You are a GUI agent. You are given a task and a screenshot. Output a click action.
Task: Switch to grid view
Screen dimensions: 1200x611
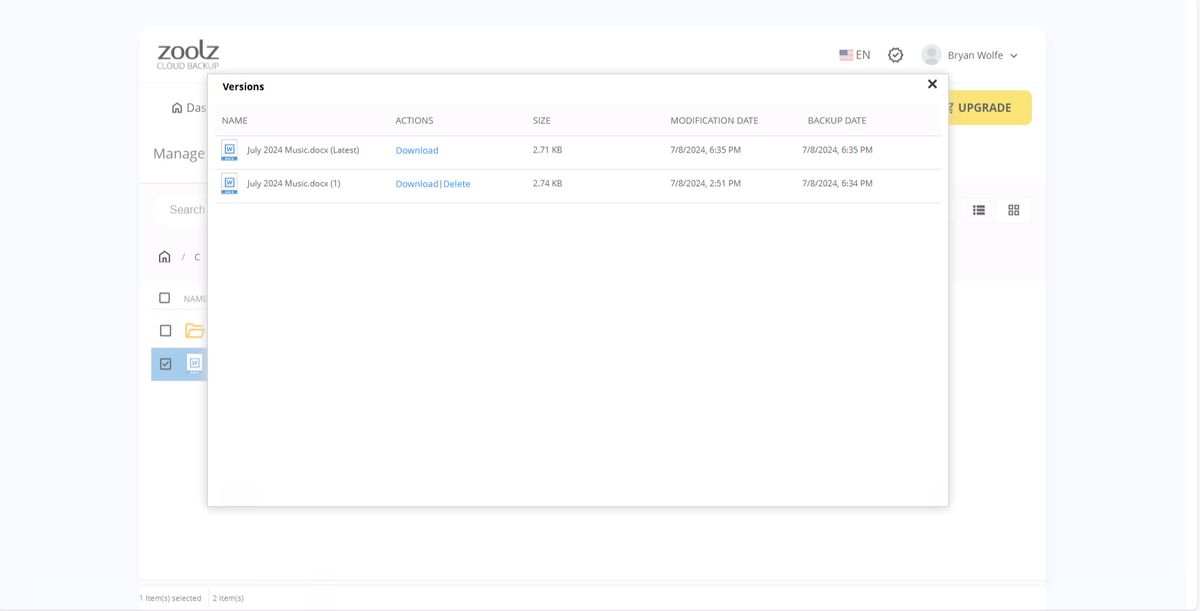click(1013, 209)
